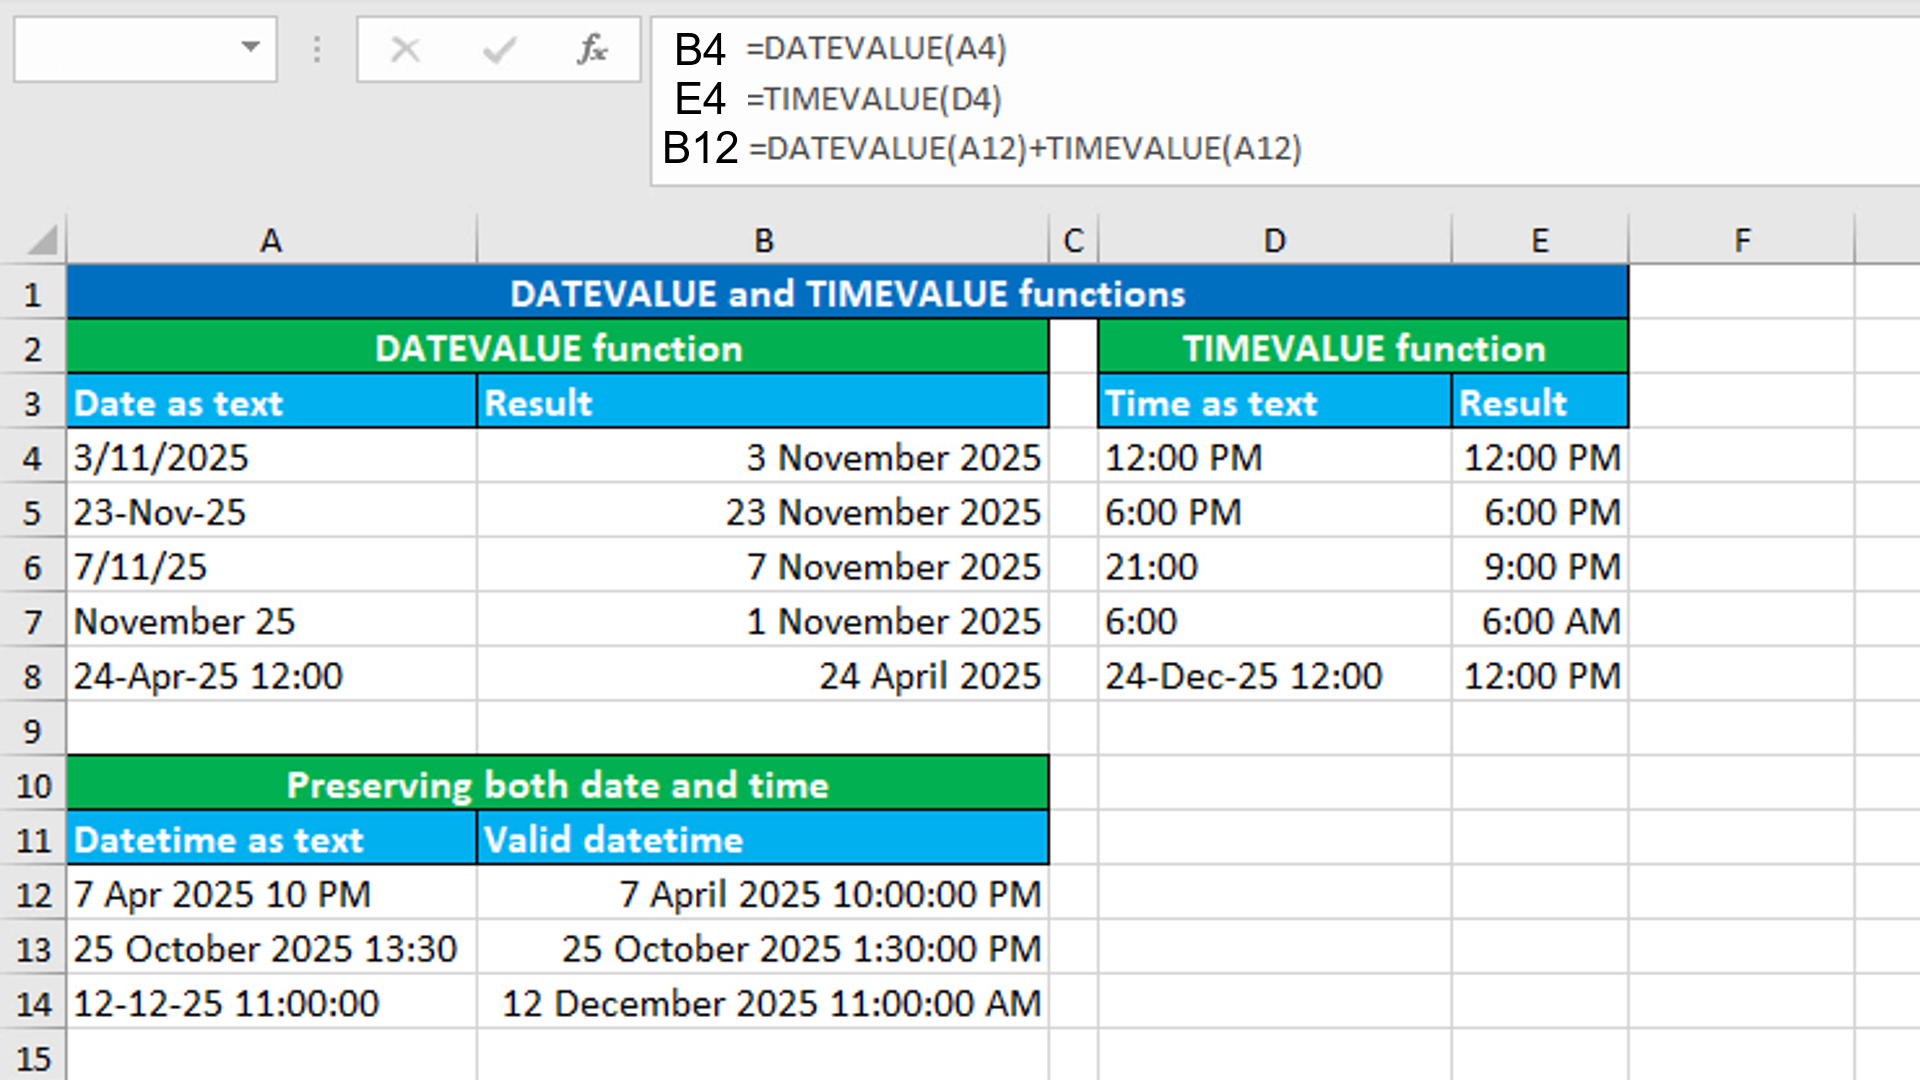Select row 1 header
1920x1080 pixels.
tap(33, 294)
